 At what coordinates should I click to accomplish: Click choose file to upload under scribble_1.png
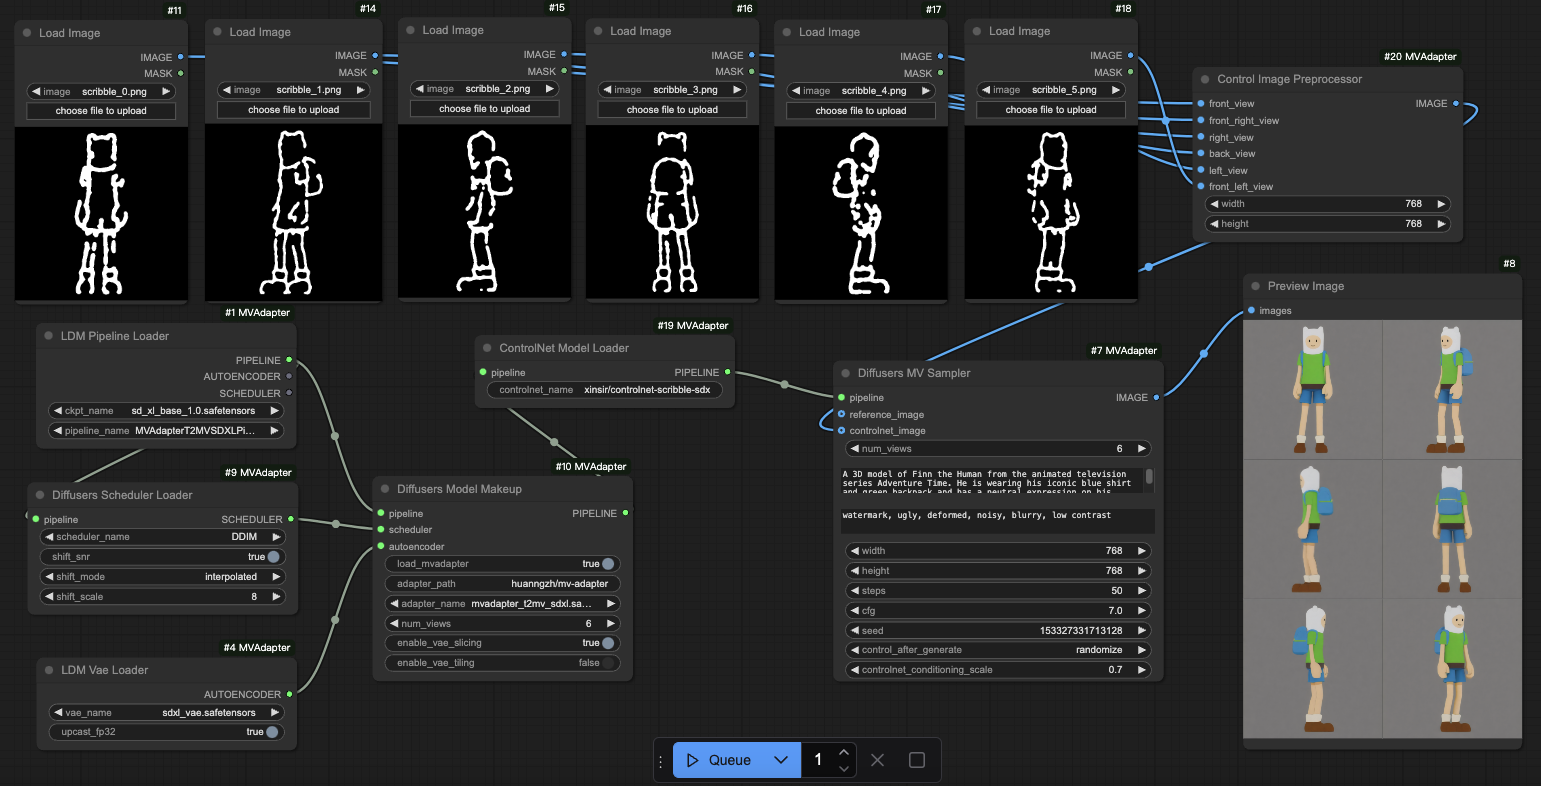tap(293, 110)
